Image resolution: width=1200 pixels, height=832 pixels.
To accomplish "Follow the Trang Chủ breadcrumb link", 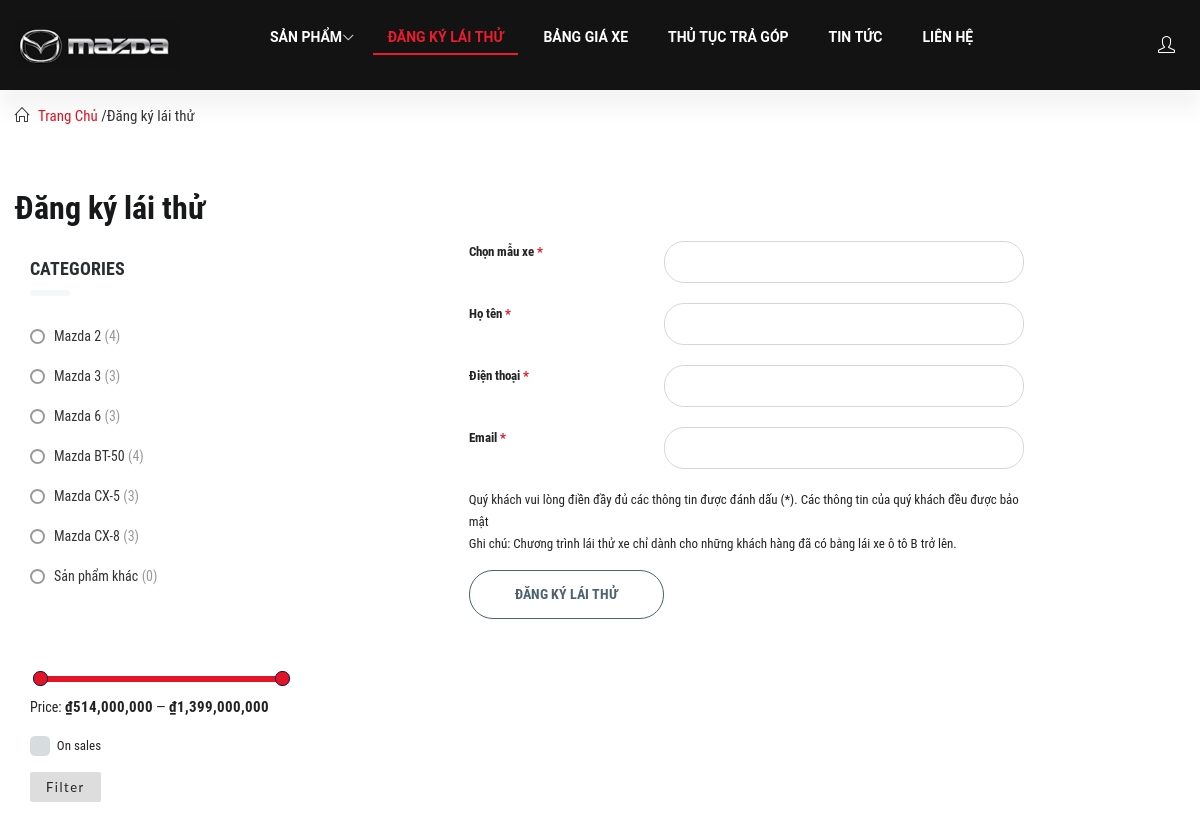I will [x=68, y=116].
